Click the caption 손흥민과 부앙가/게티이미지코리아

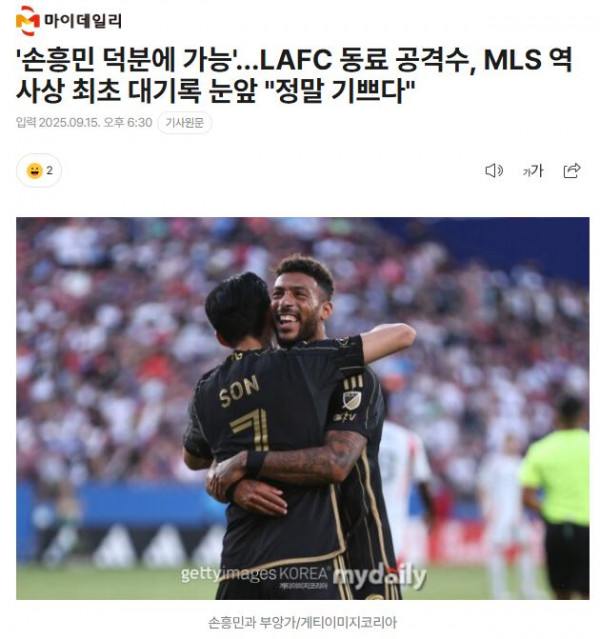302,622
